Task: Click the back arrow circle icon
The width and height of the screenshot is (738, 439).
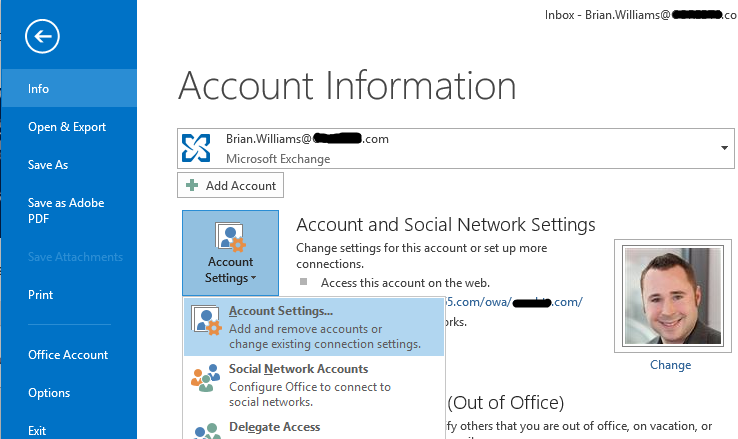Action: point(42,36)
